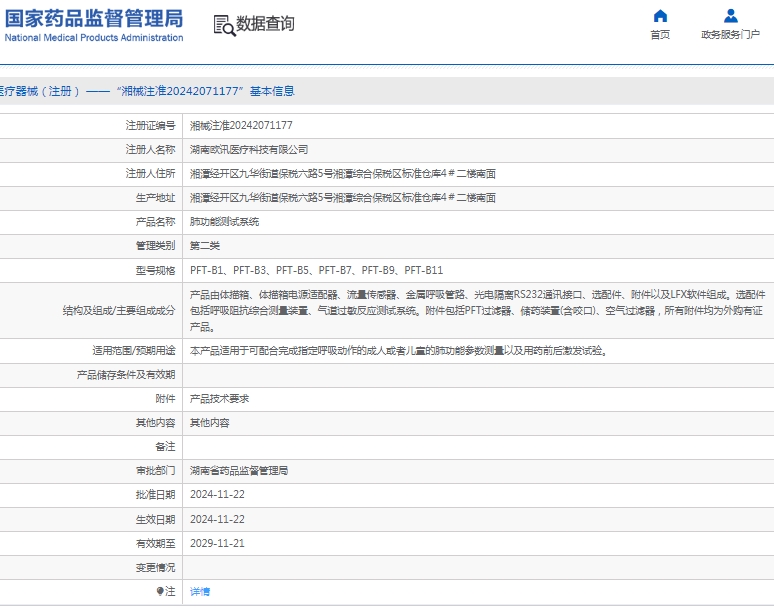This screenshot has height=609, width=774.
Task: Click the 数据查询 title text
Action: pos(265,24)
